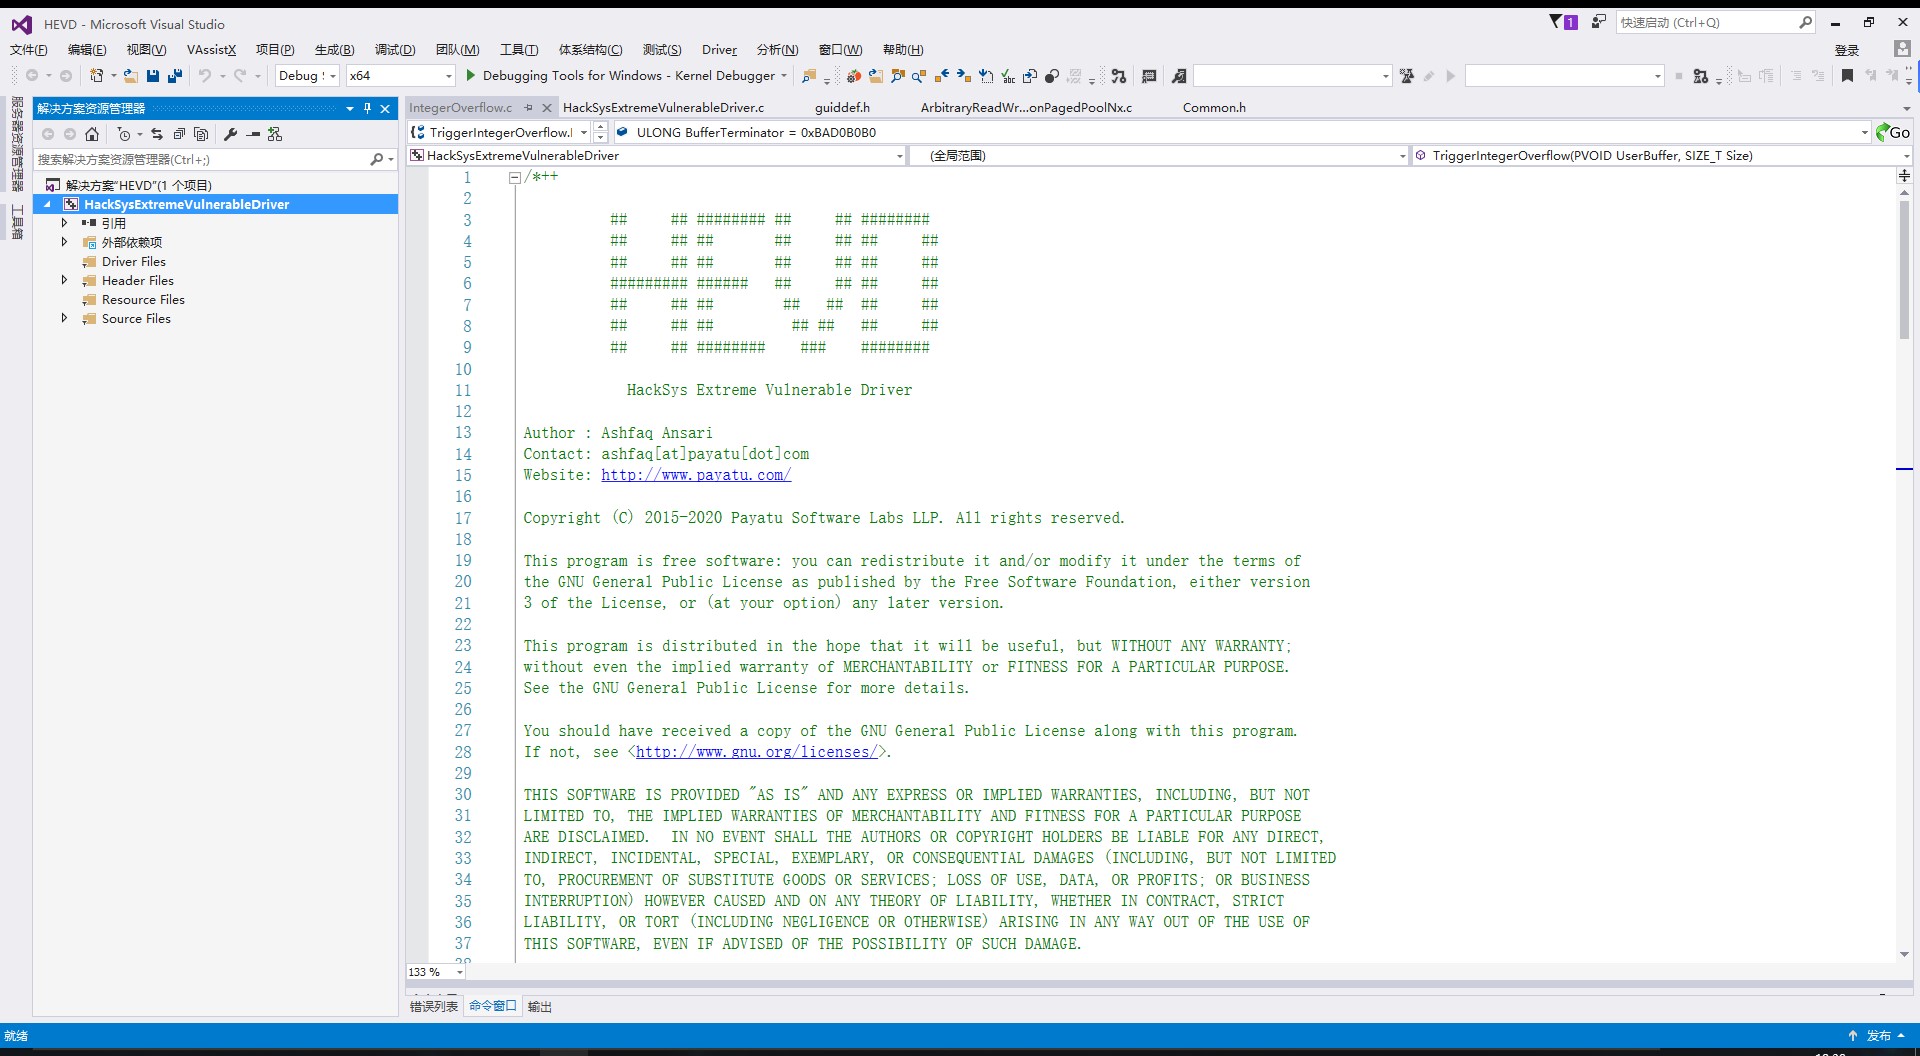Click the 登录 sign-in link
The height and width of the screenshot is (1056, 1920).
pos(1847,50)
